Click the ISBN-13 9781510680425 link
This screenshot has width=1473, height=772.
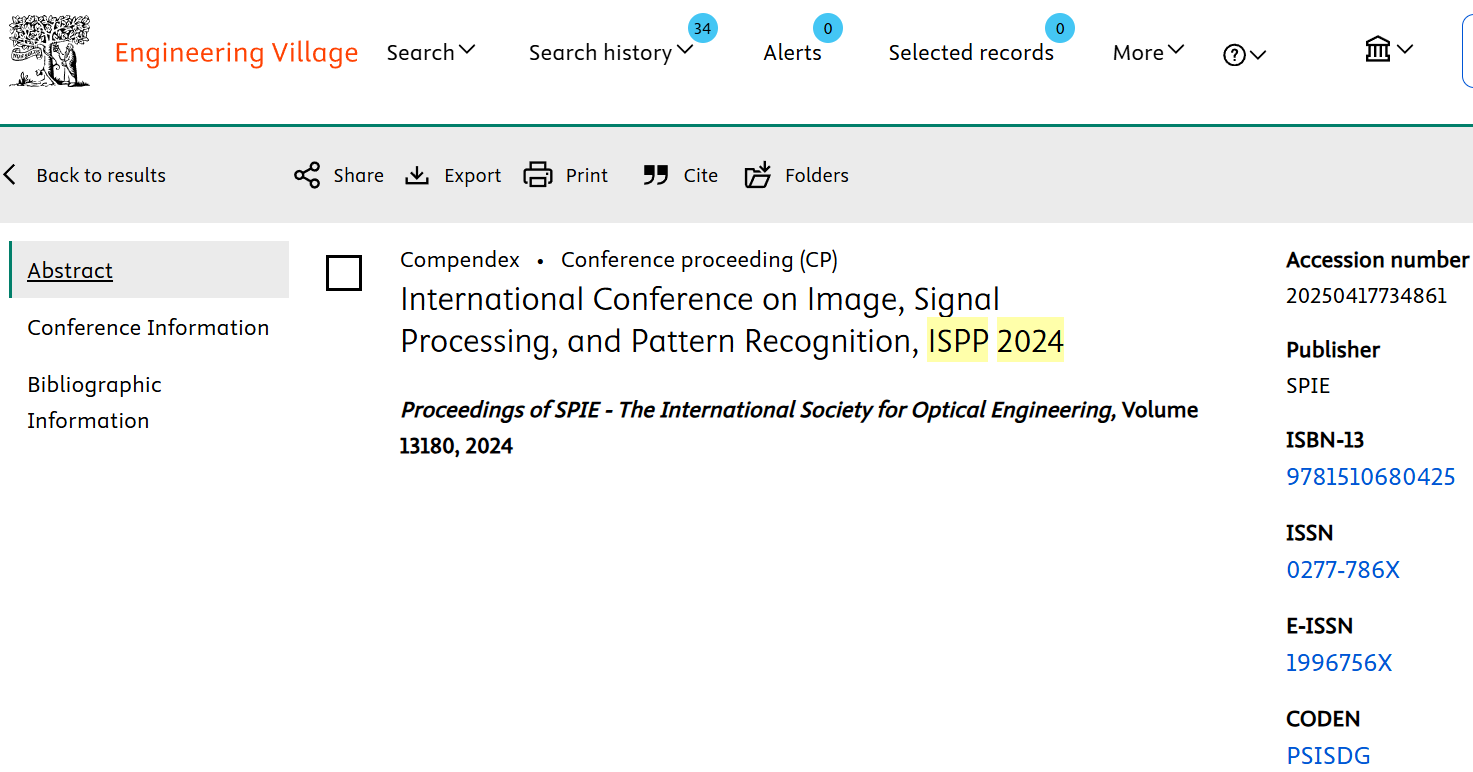point(1370,477)
